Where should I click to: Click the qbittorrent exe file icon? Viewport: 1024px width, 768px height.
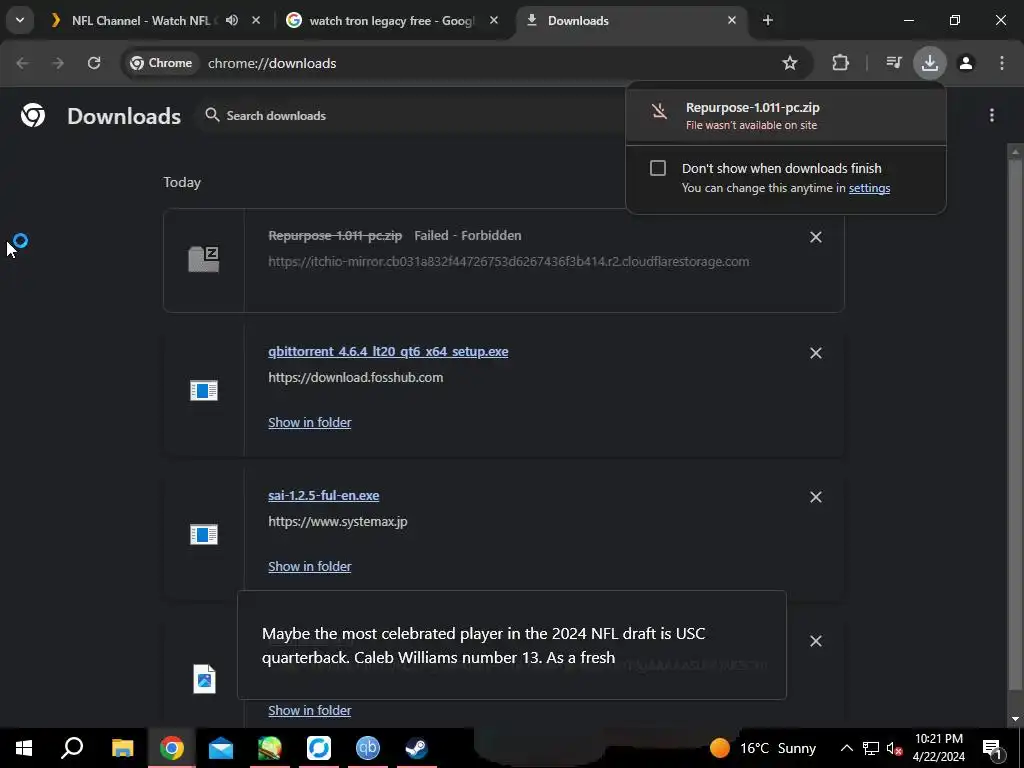[204, 391]
